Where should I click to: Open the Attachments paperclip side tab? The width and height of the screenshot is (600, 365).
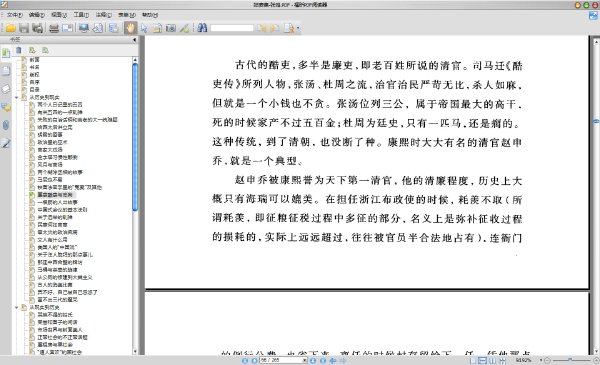click(x=6, y=125)
